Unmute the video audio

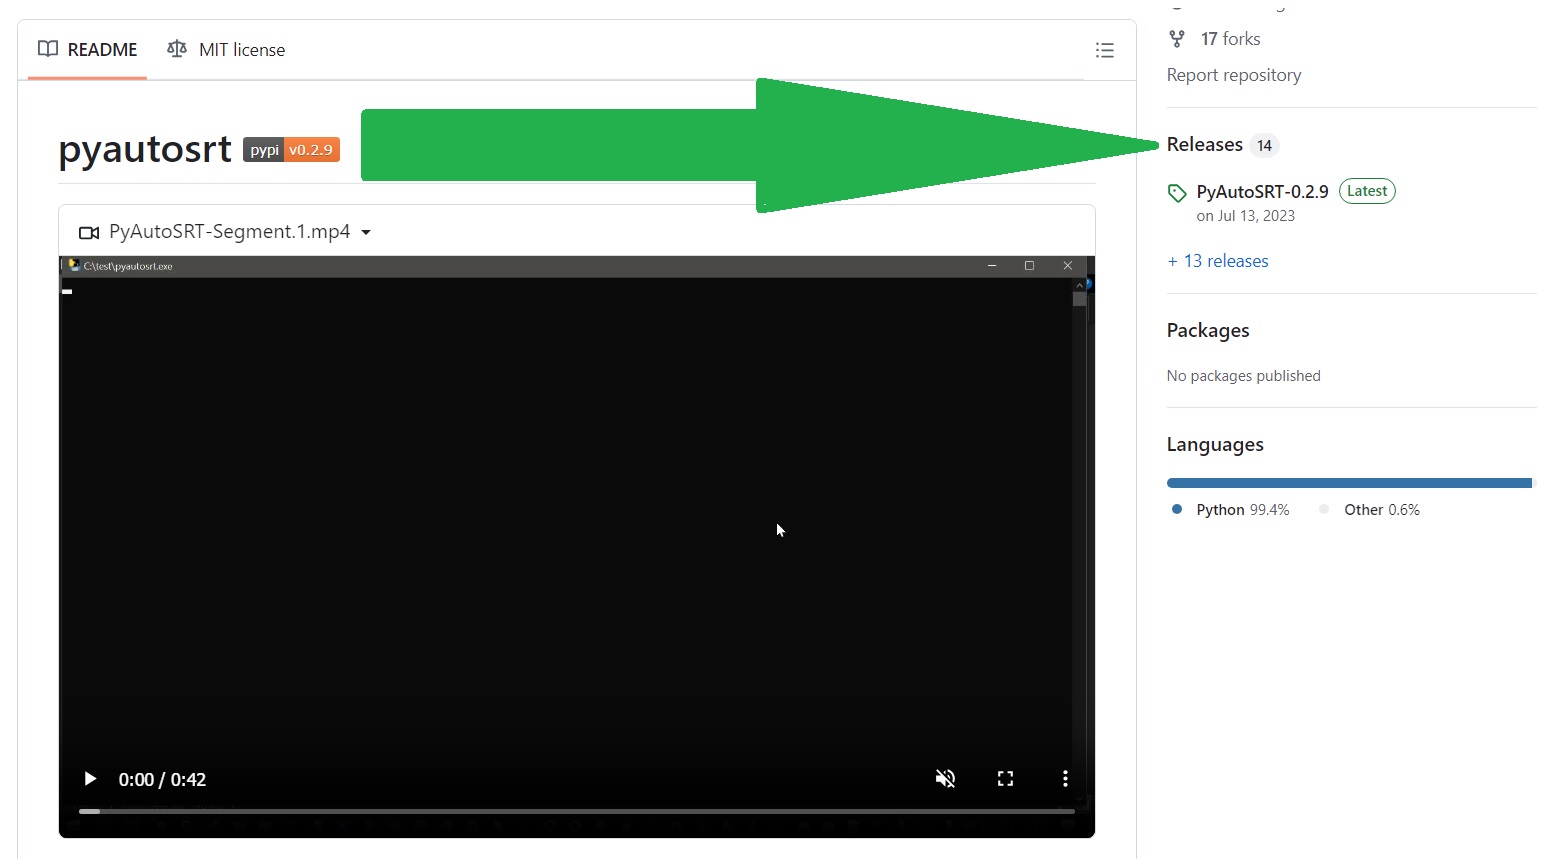click(x=945, y=779)
